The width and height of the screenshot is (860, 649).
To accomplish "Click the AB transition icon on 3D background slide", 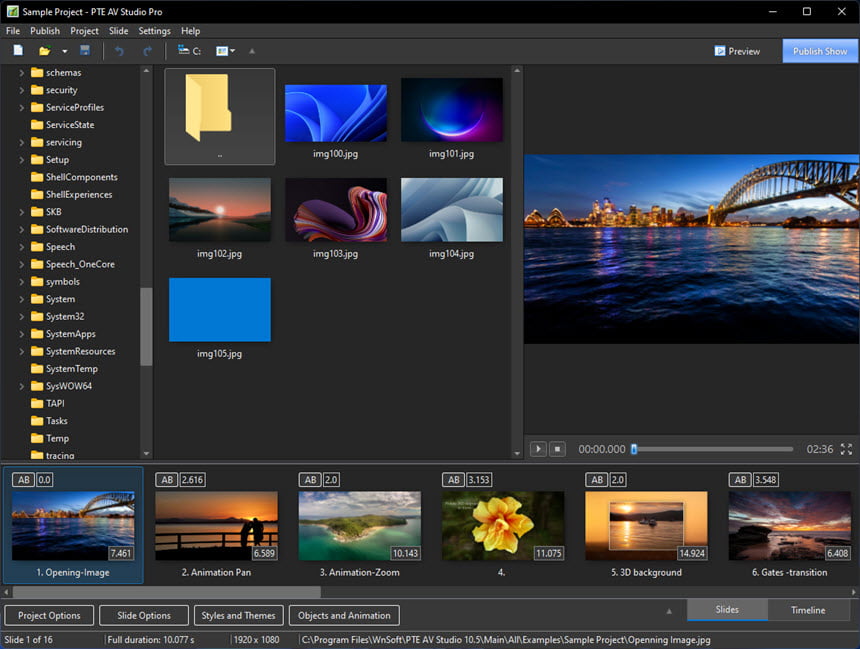I will coord(596,480).
